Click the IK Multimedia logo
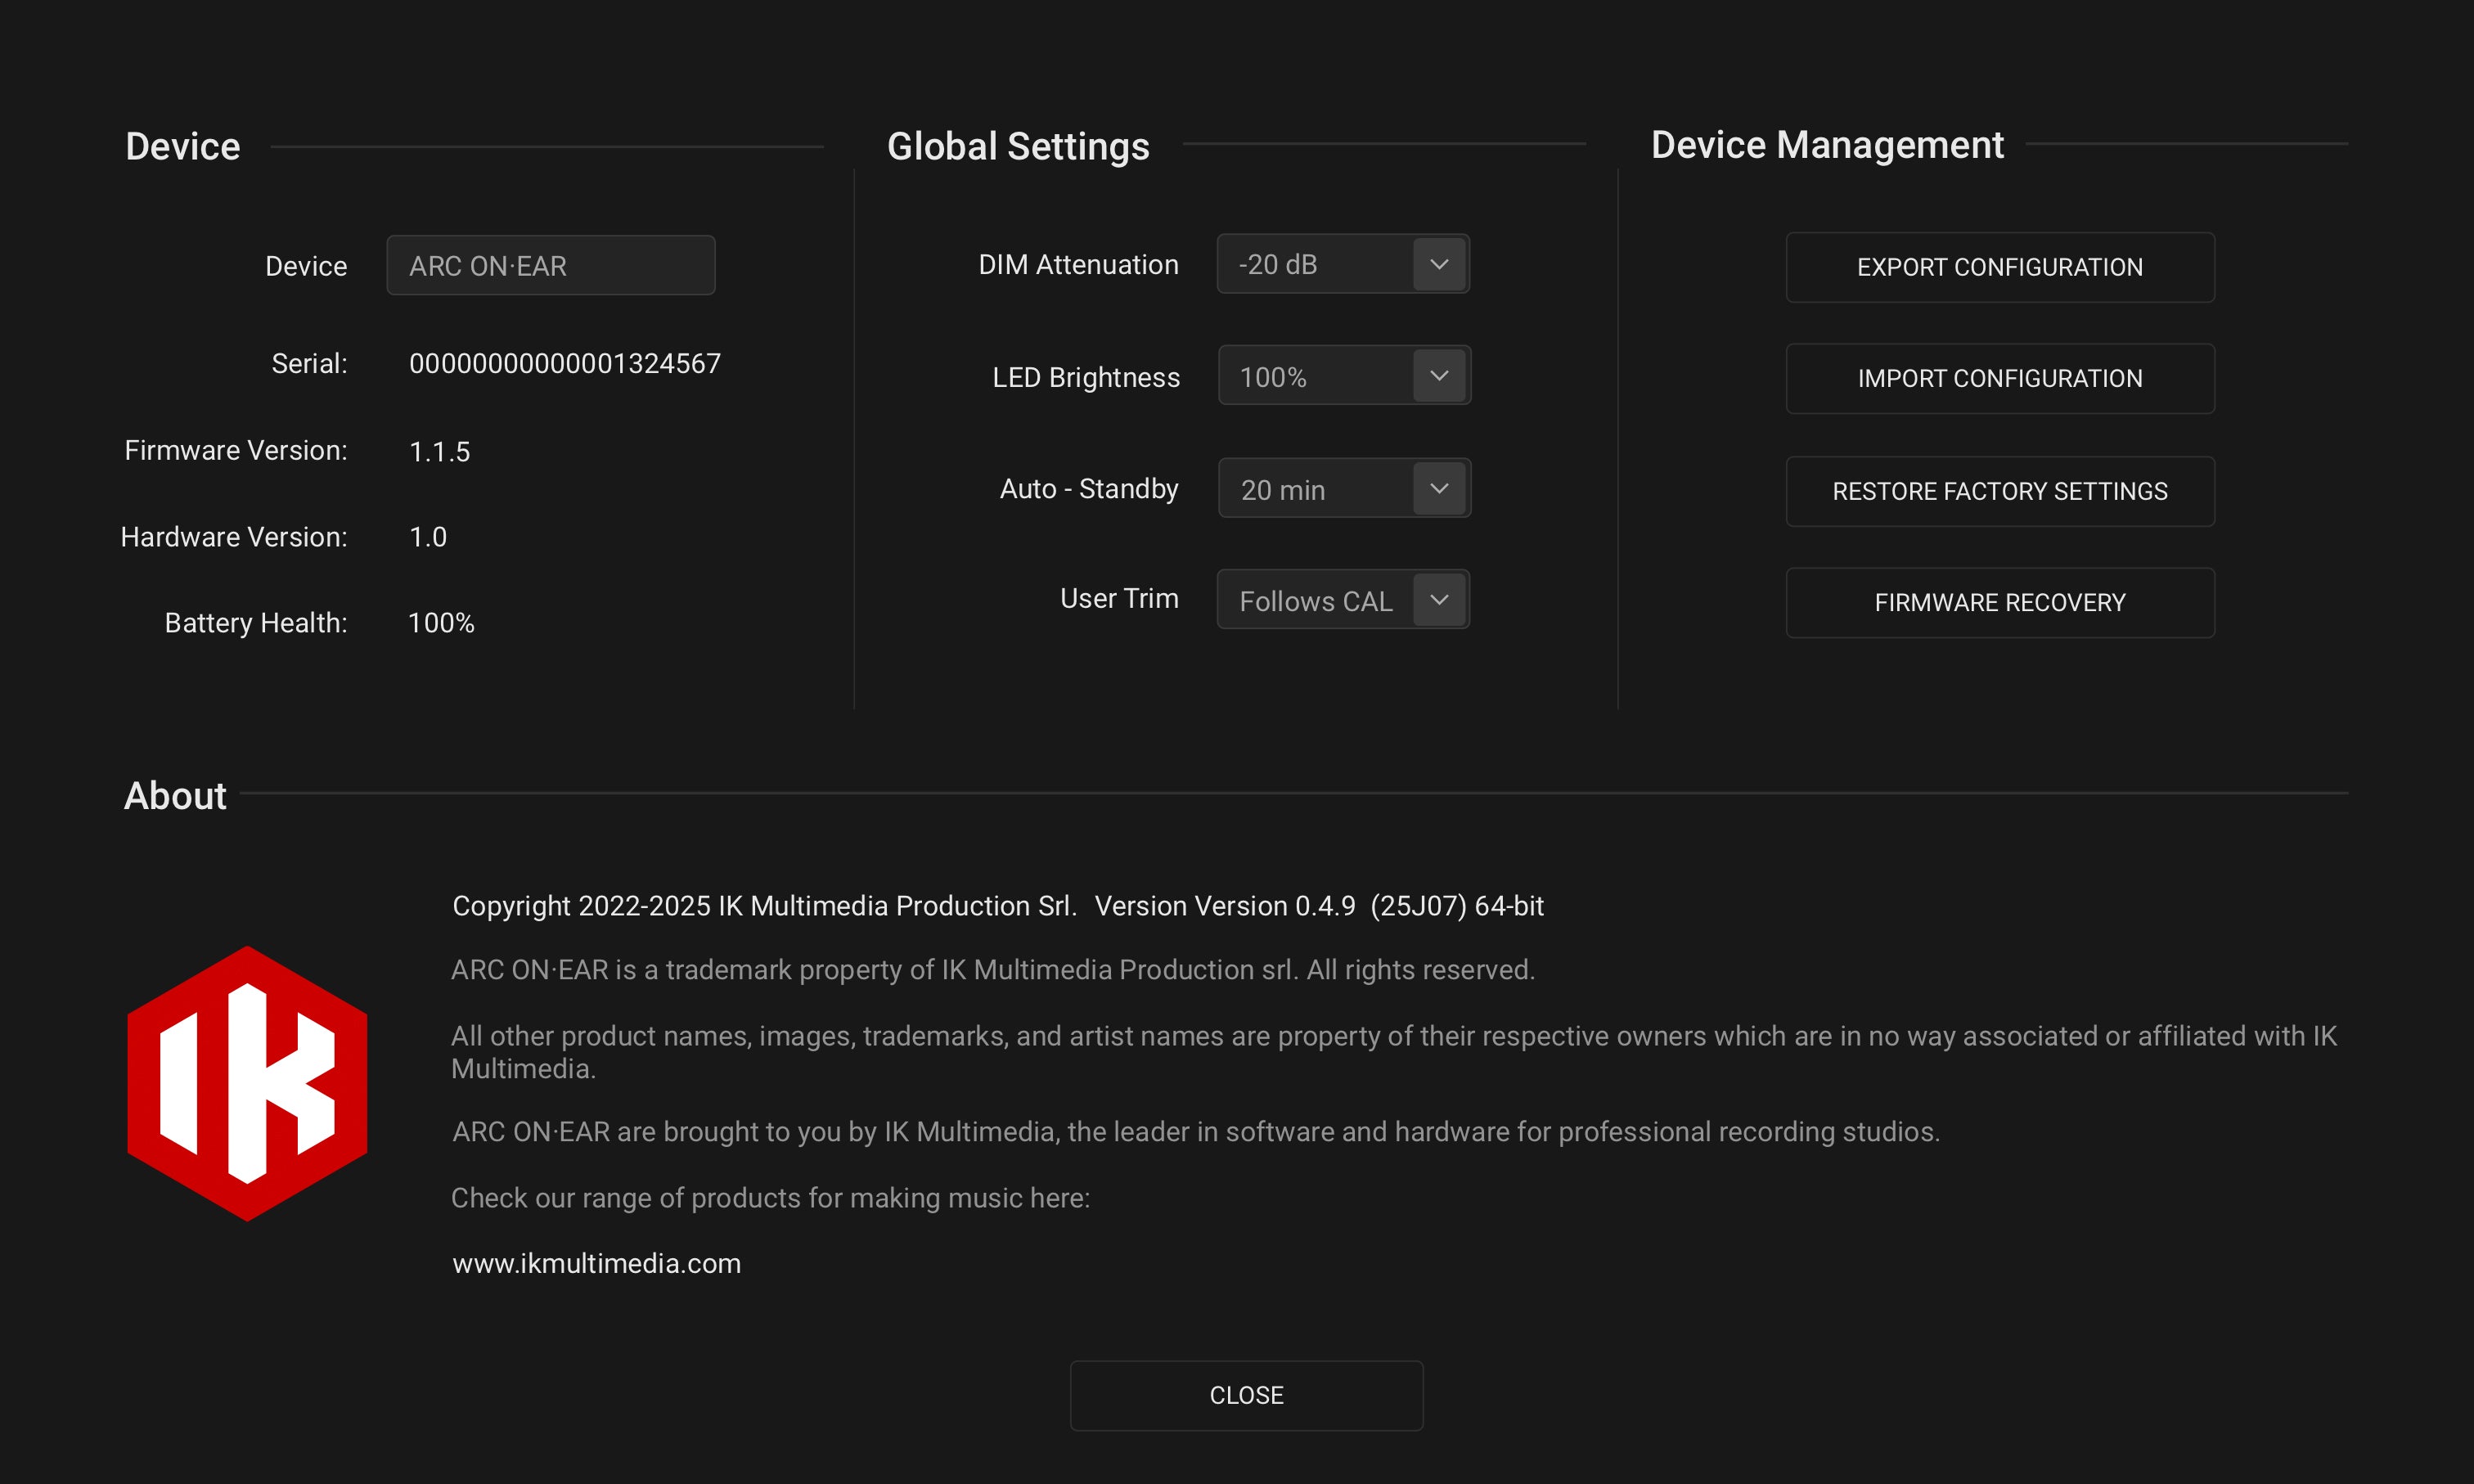This screenshot has width=2474, height=1484. click(x=247, y=1083)
